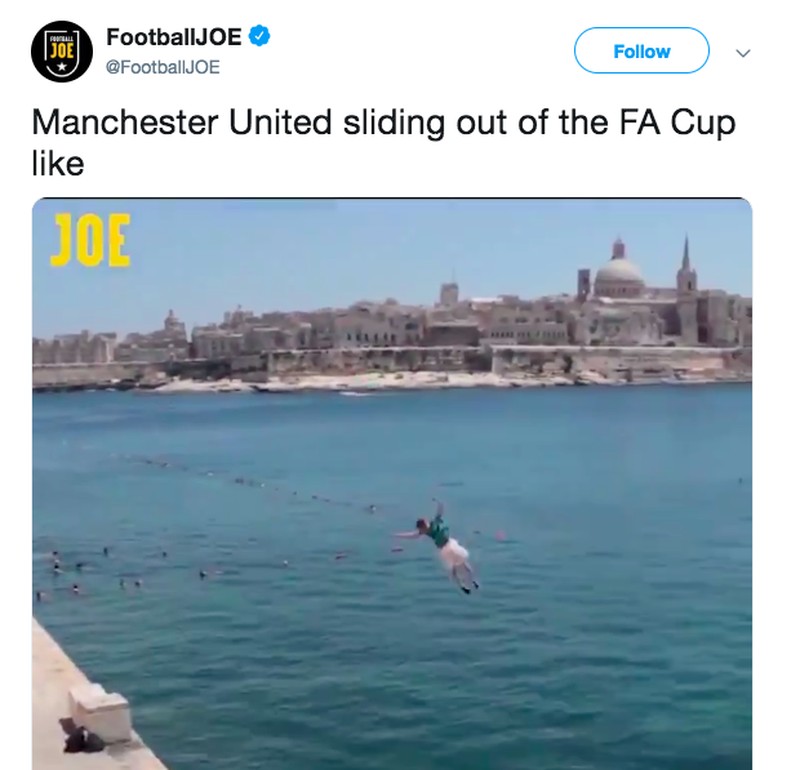This screenshot has height=770, width=800.
Task: Click the blue verified badge
Action: (260, 36)
